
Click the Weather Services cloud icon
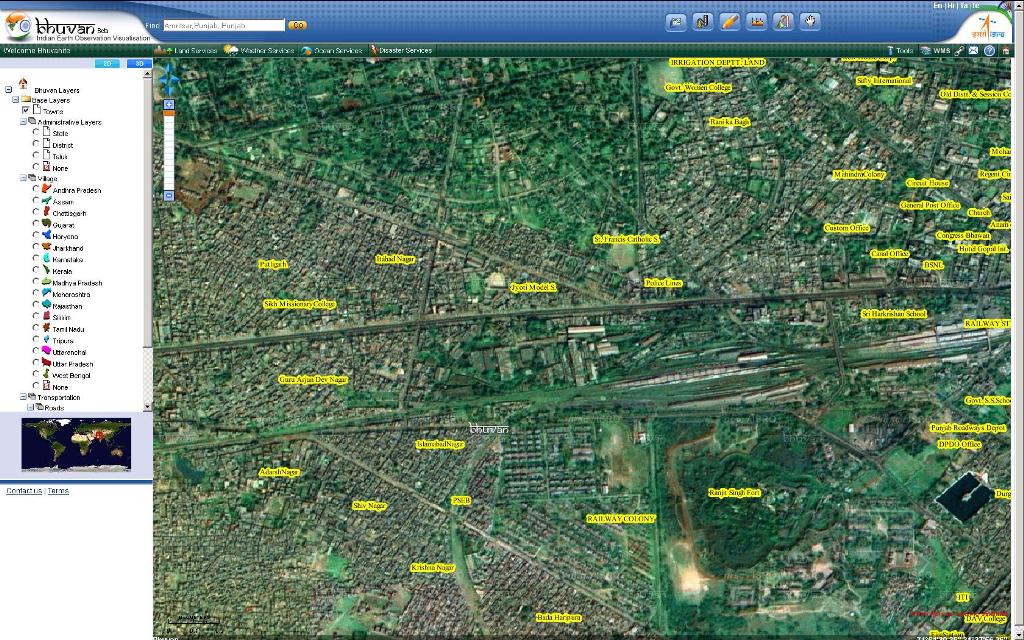pos(231,50)
